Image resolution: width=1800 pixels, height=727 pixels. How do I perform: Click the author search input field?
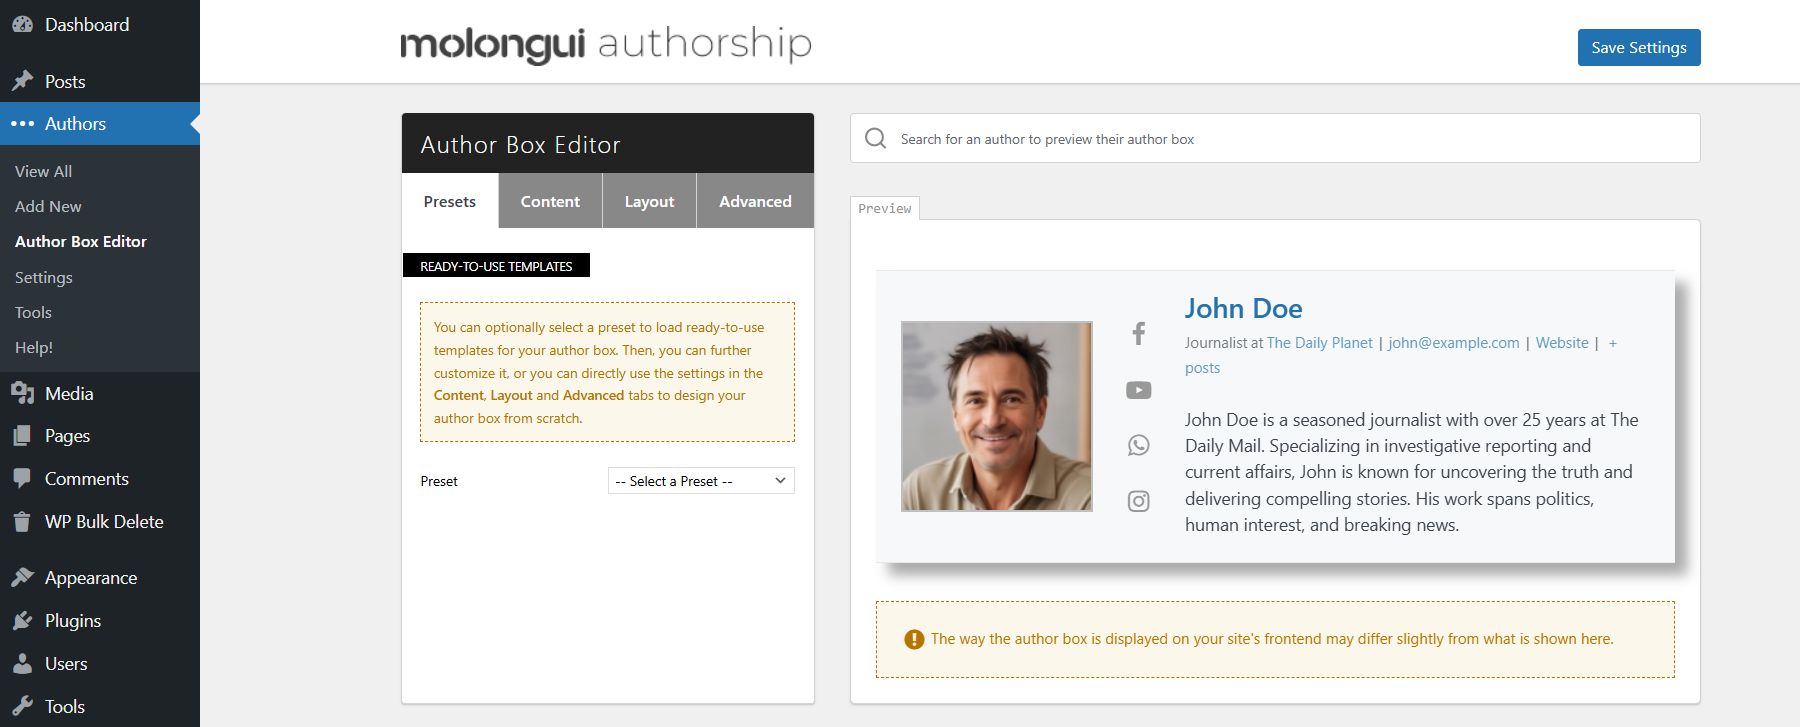pos(1290,139)
